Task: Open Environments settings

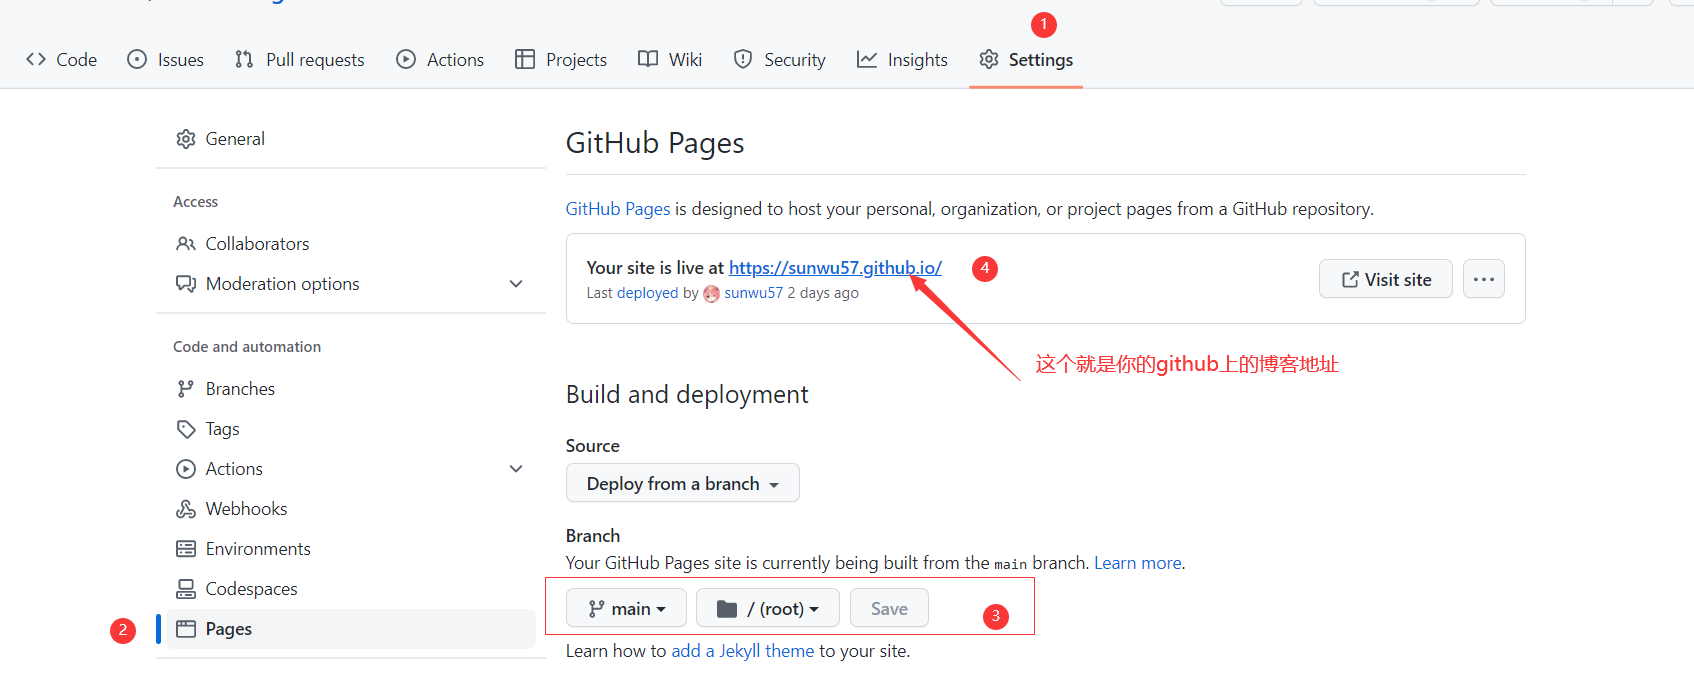Action: (x=351, y=549)
